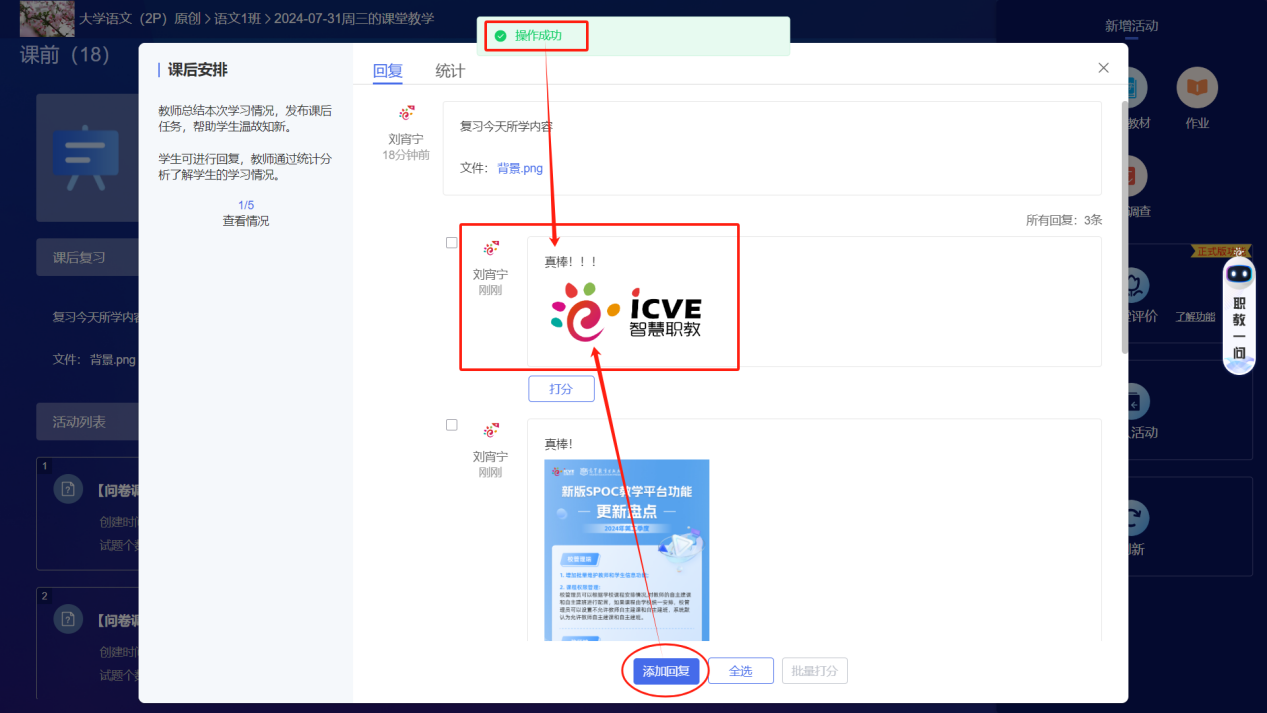Tick the checkbox for the 真棒!!! reply
The height and width of the screenshot is (713, 1267).
452,243
